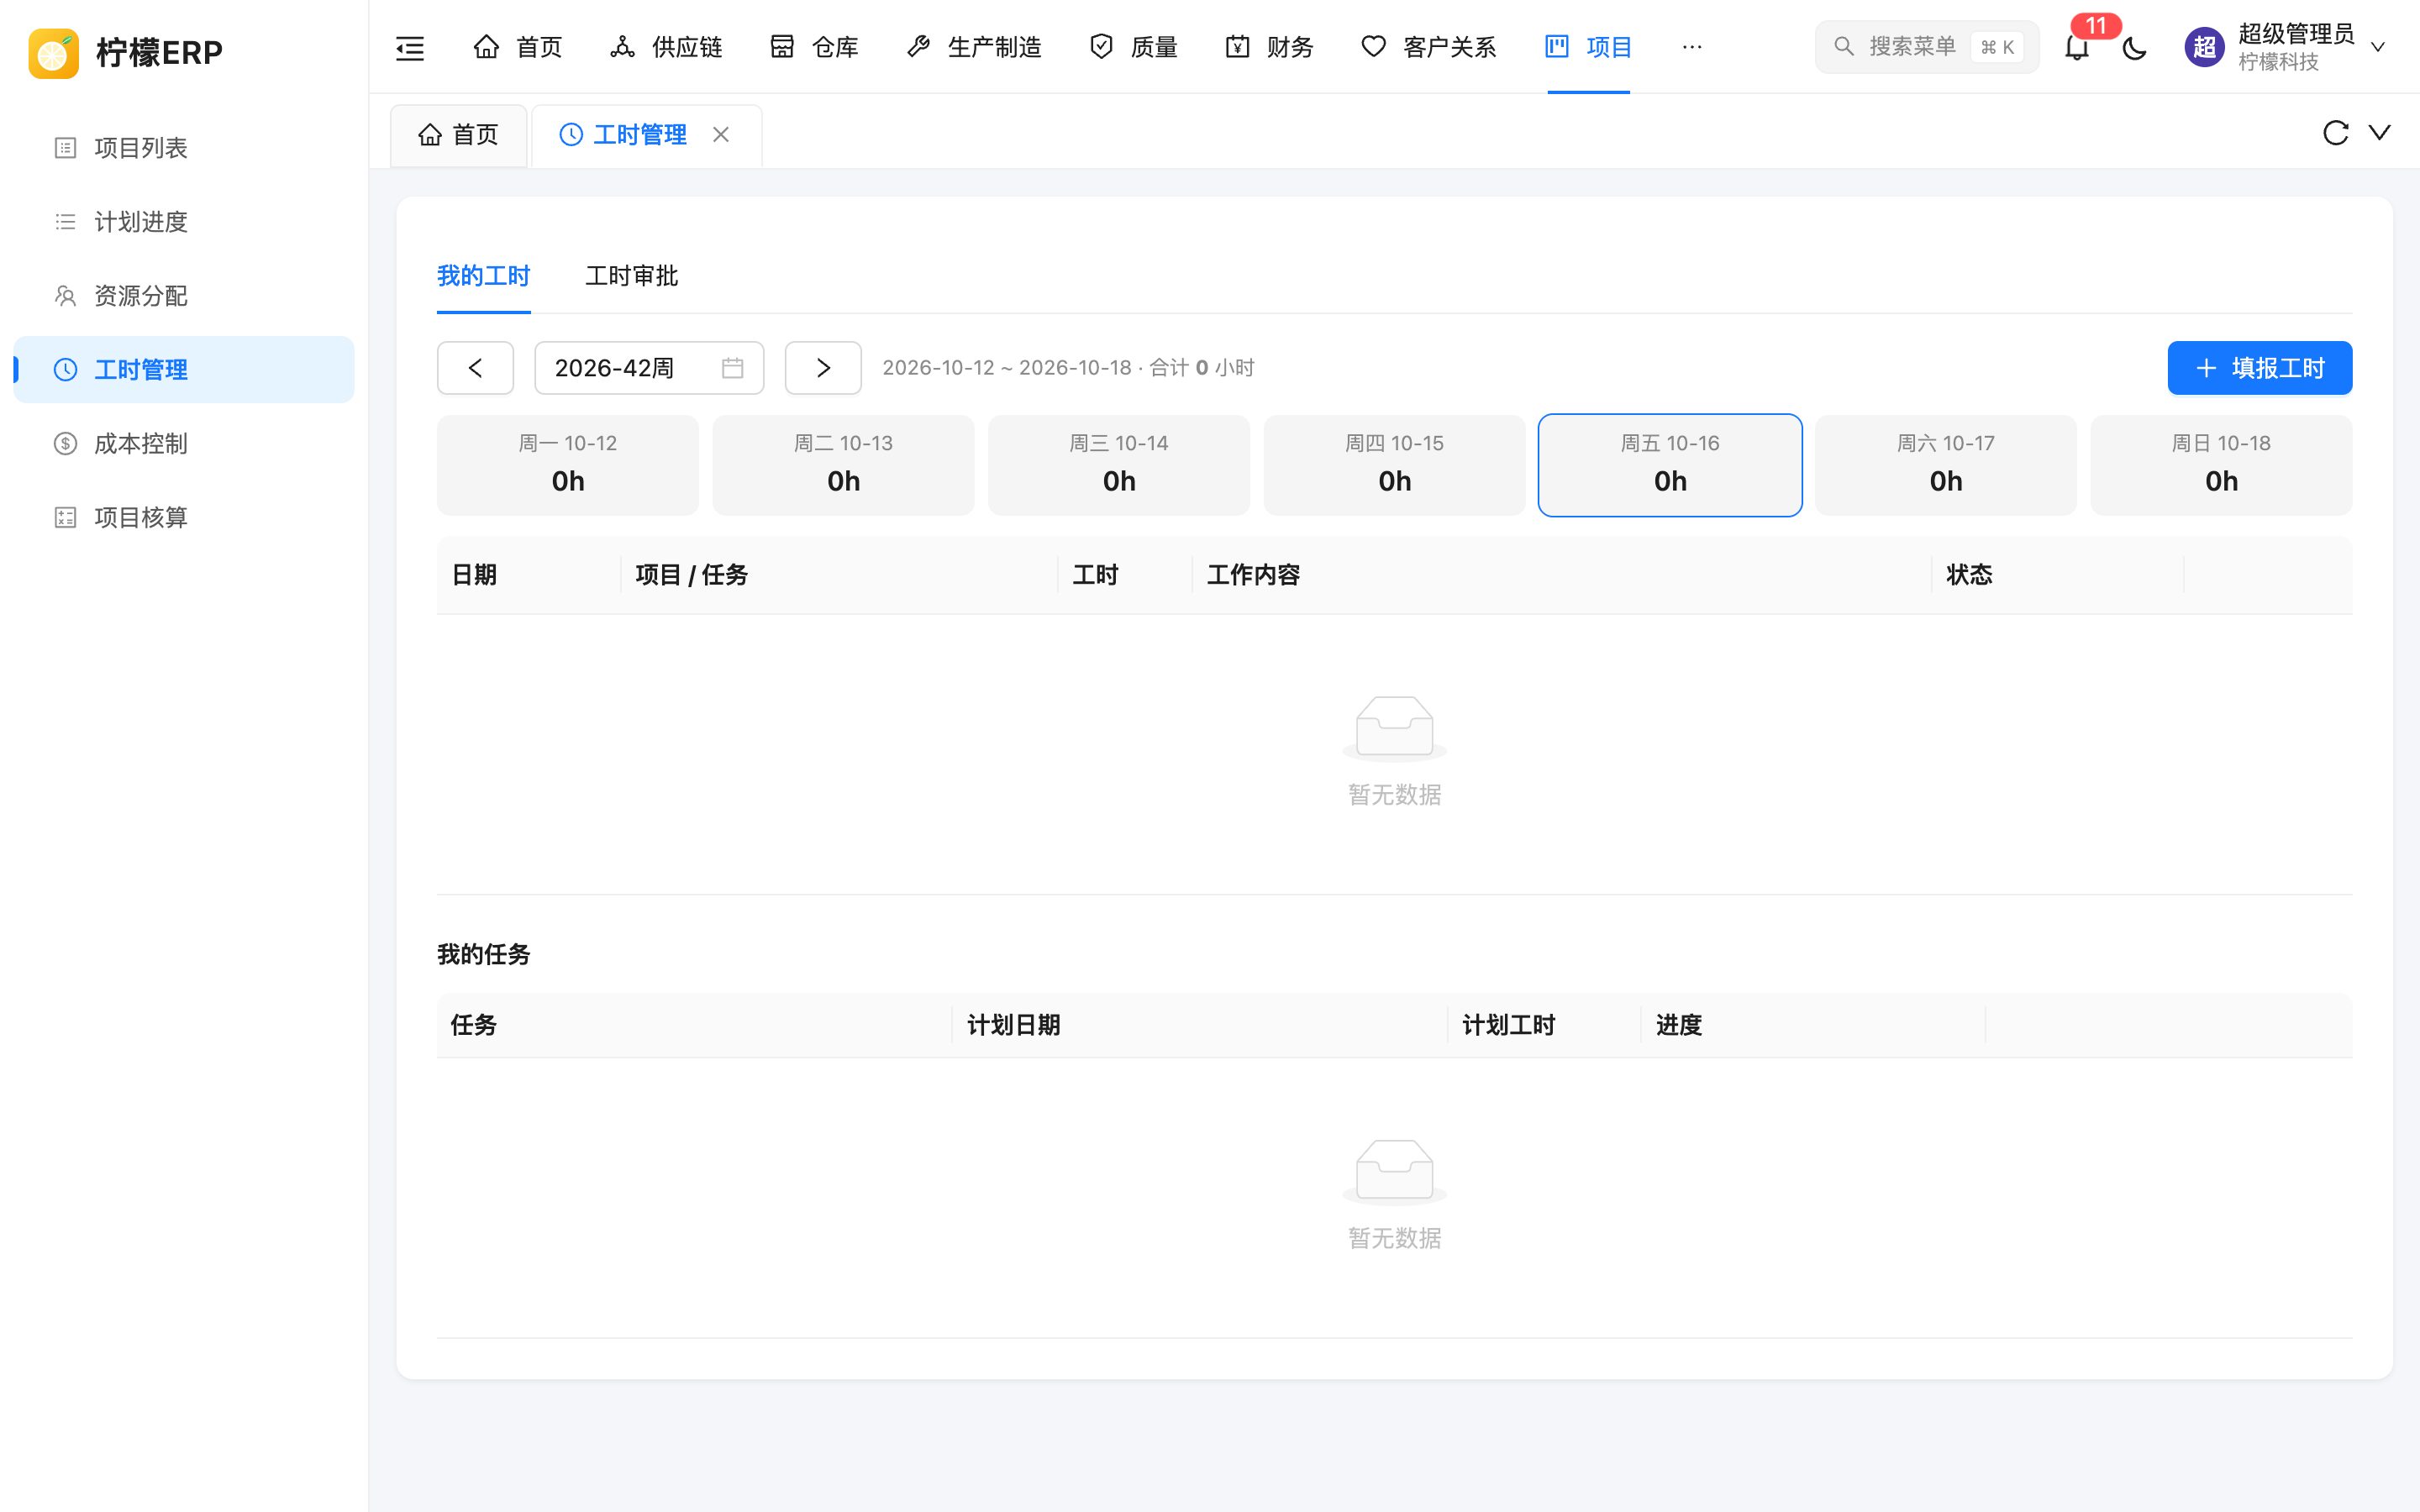Click the 柠檬ERP lemon logo

tap(54, 52)
